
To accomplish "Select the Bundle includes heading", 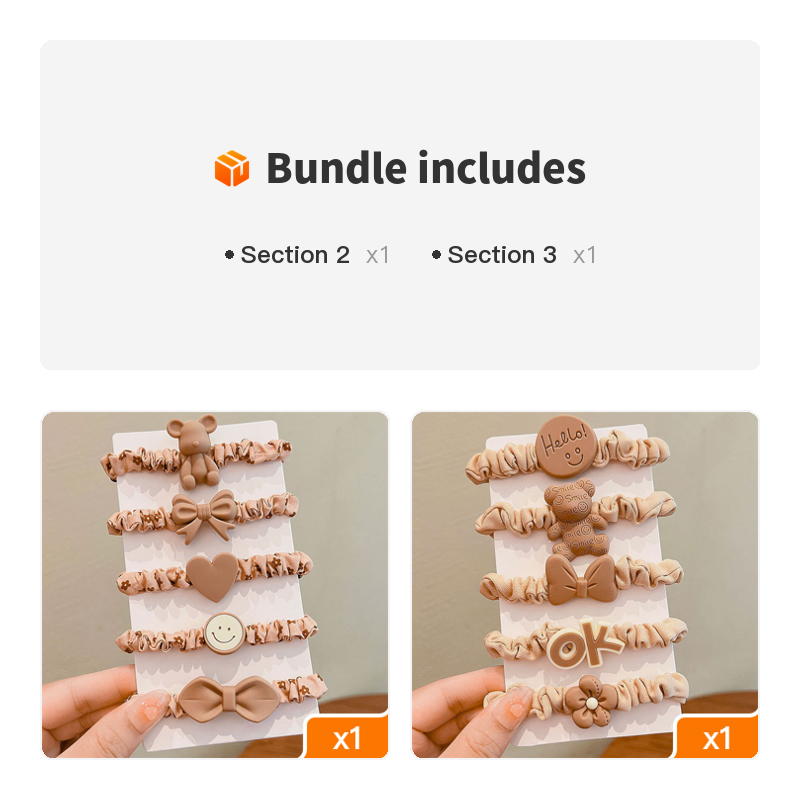I will tap(426, 168).
